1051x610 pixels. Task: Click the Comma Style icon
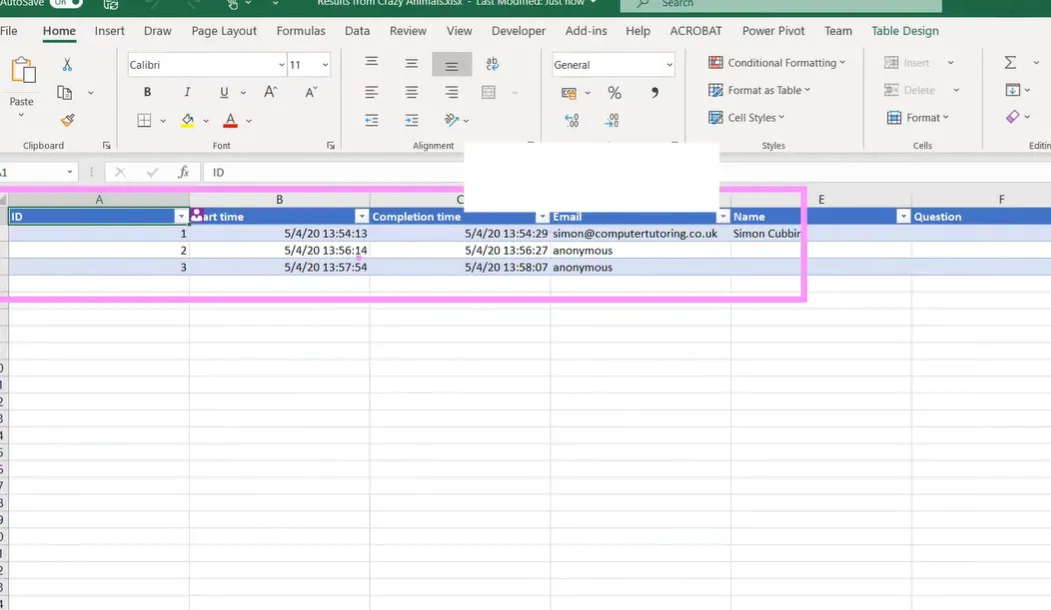pos(654,93)
